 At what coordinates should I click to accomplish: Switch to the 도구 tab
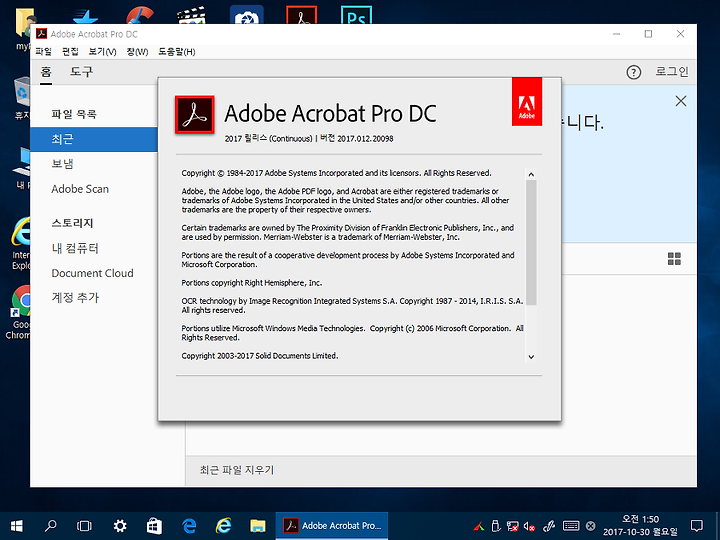click(81, 72)
